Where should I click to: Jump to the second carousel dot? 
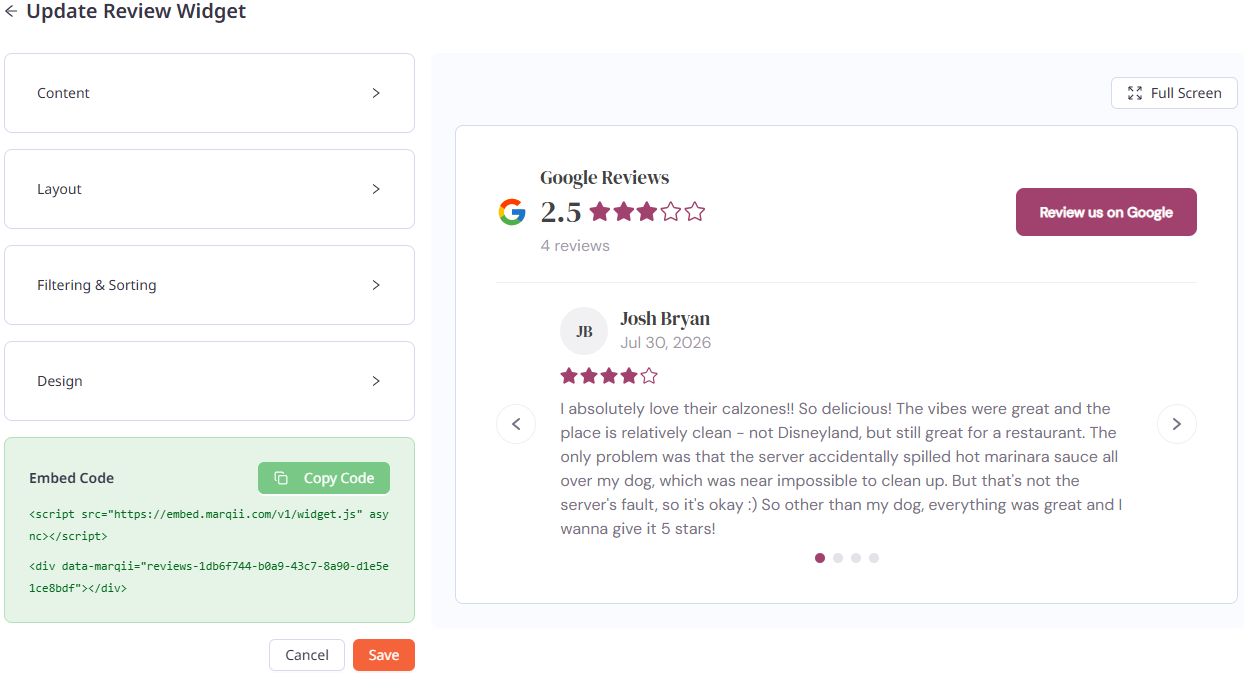click(838, 558)
